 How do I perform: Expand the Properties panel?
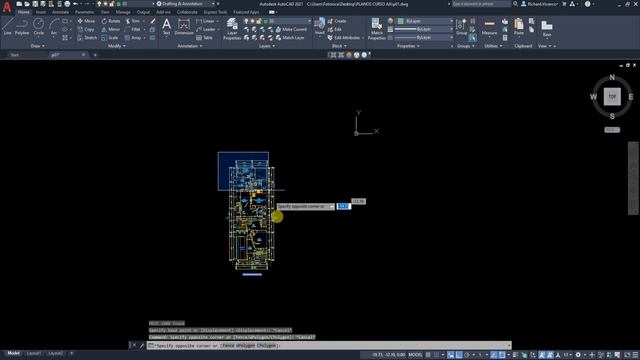pos(408,46)
